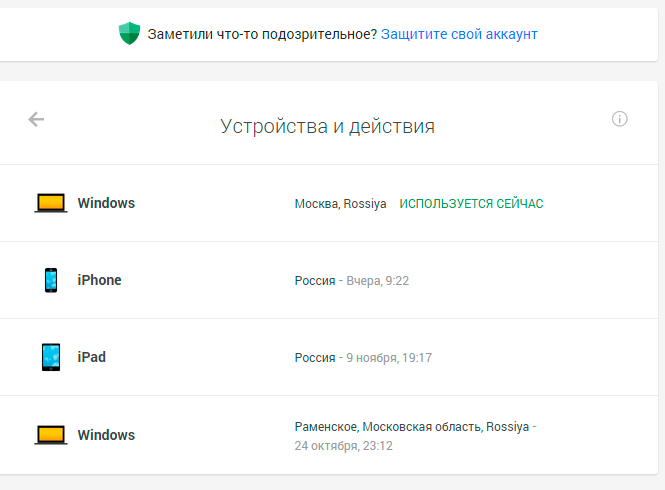Screen dimensions: 665x490
Task: Select the iPad device name
Action: pos(91,357)
